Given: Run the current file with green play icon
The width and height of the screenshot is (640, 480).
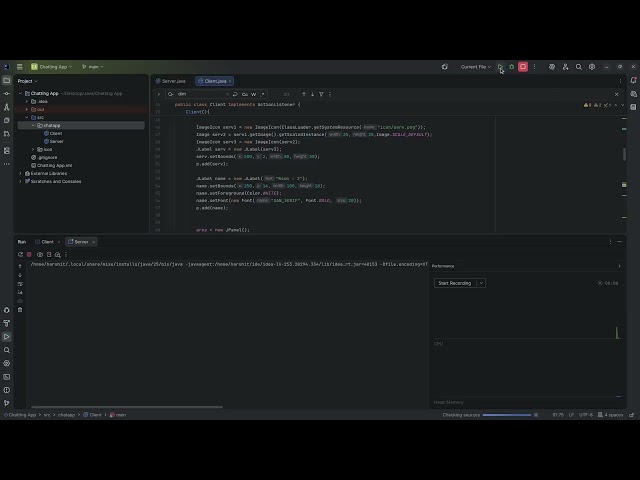Looking at the screenshot, I should (x=500, y=67).
